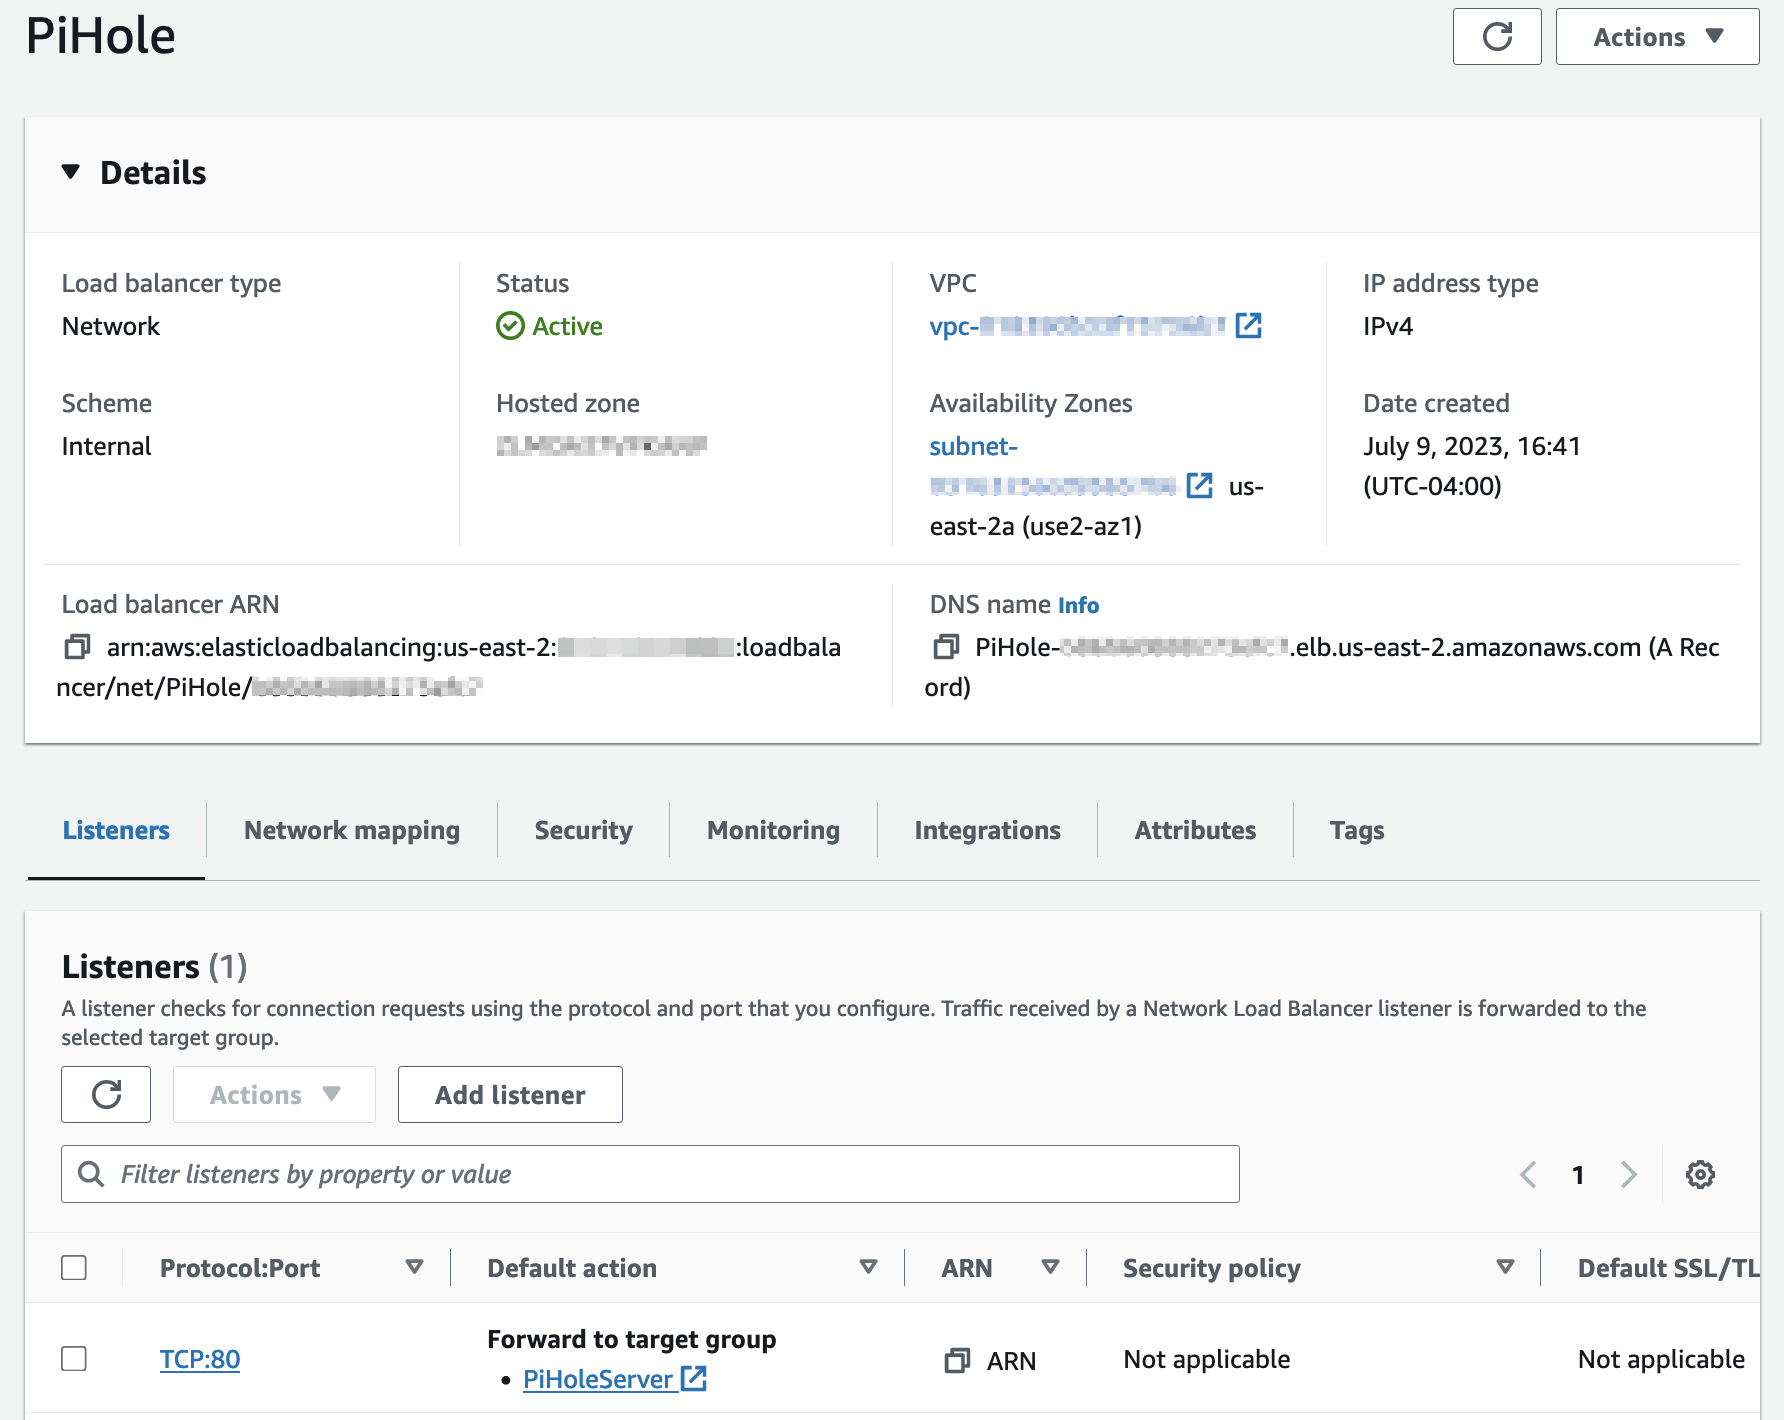Image resolution: width=1784 pixels, height=1420 pixels.
Task: Collapse the Details section
Action: [x=71, y=171]
